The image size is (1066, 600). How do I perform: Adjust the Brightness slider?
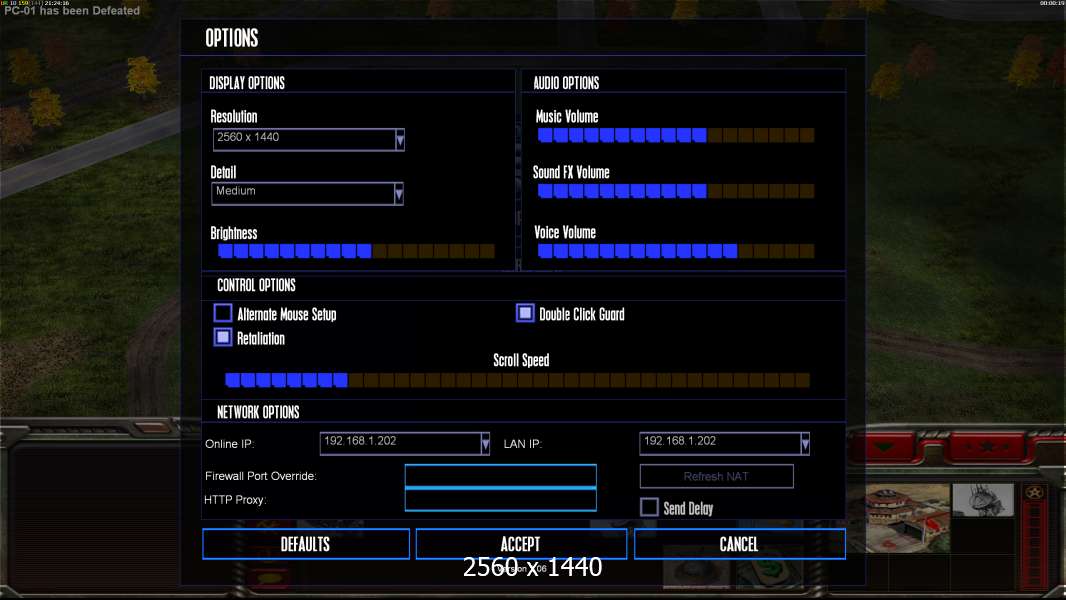pyautogui.click(x=356, y=251)
